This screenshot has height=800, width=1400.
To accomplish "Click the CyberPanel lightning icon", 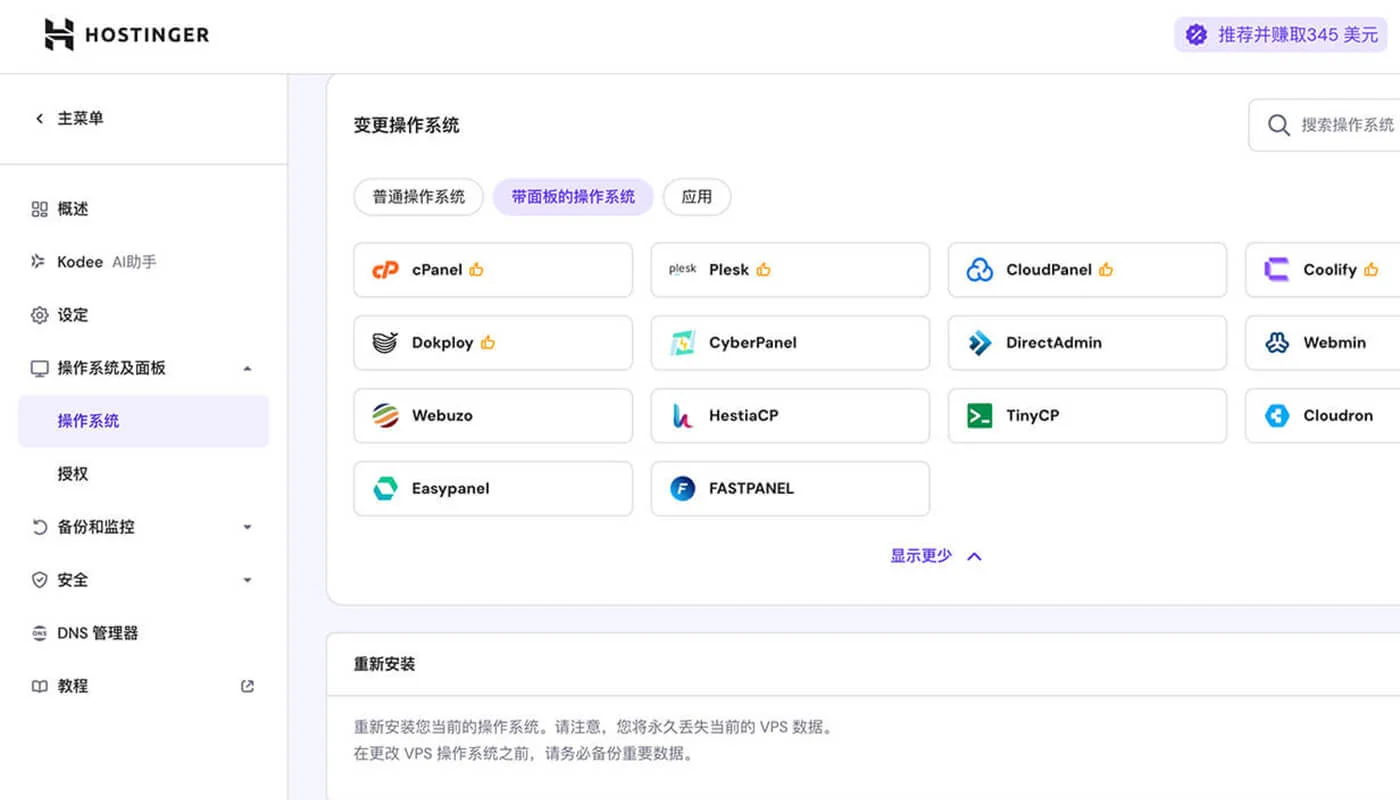I will coord(681,342).
